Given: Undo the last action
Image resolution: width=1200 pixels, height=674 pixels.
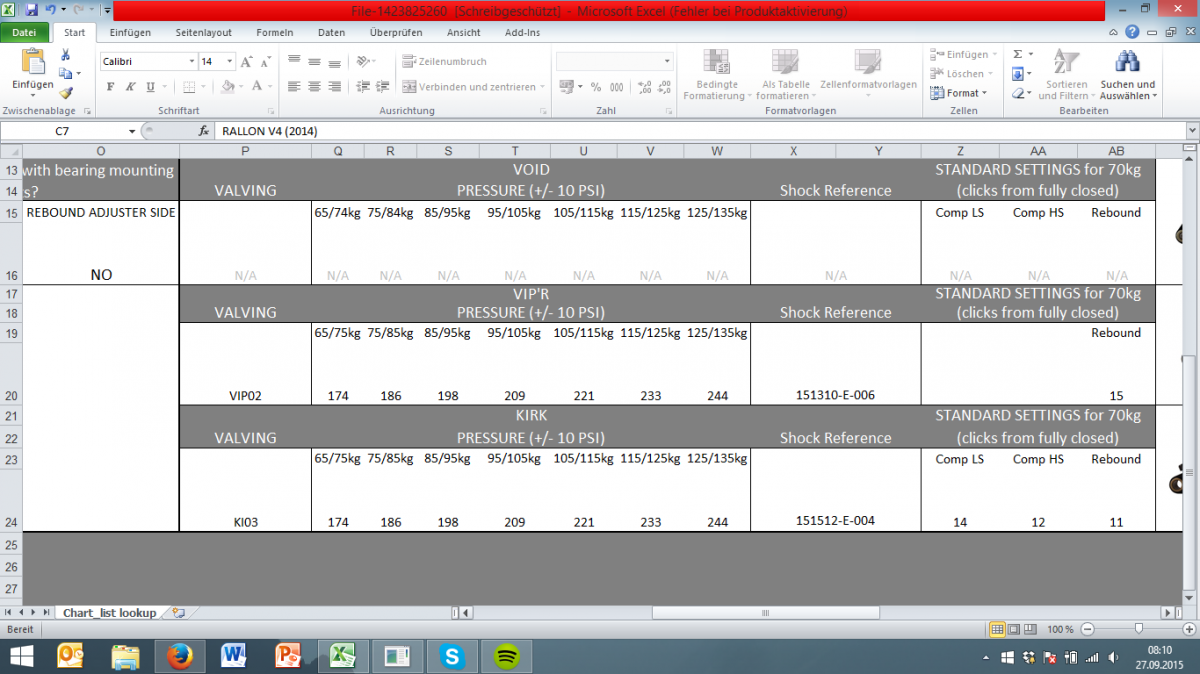Looking at the screenshot, I should [x=50, y=10].
